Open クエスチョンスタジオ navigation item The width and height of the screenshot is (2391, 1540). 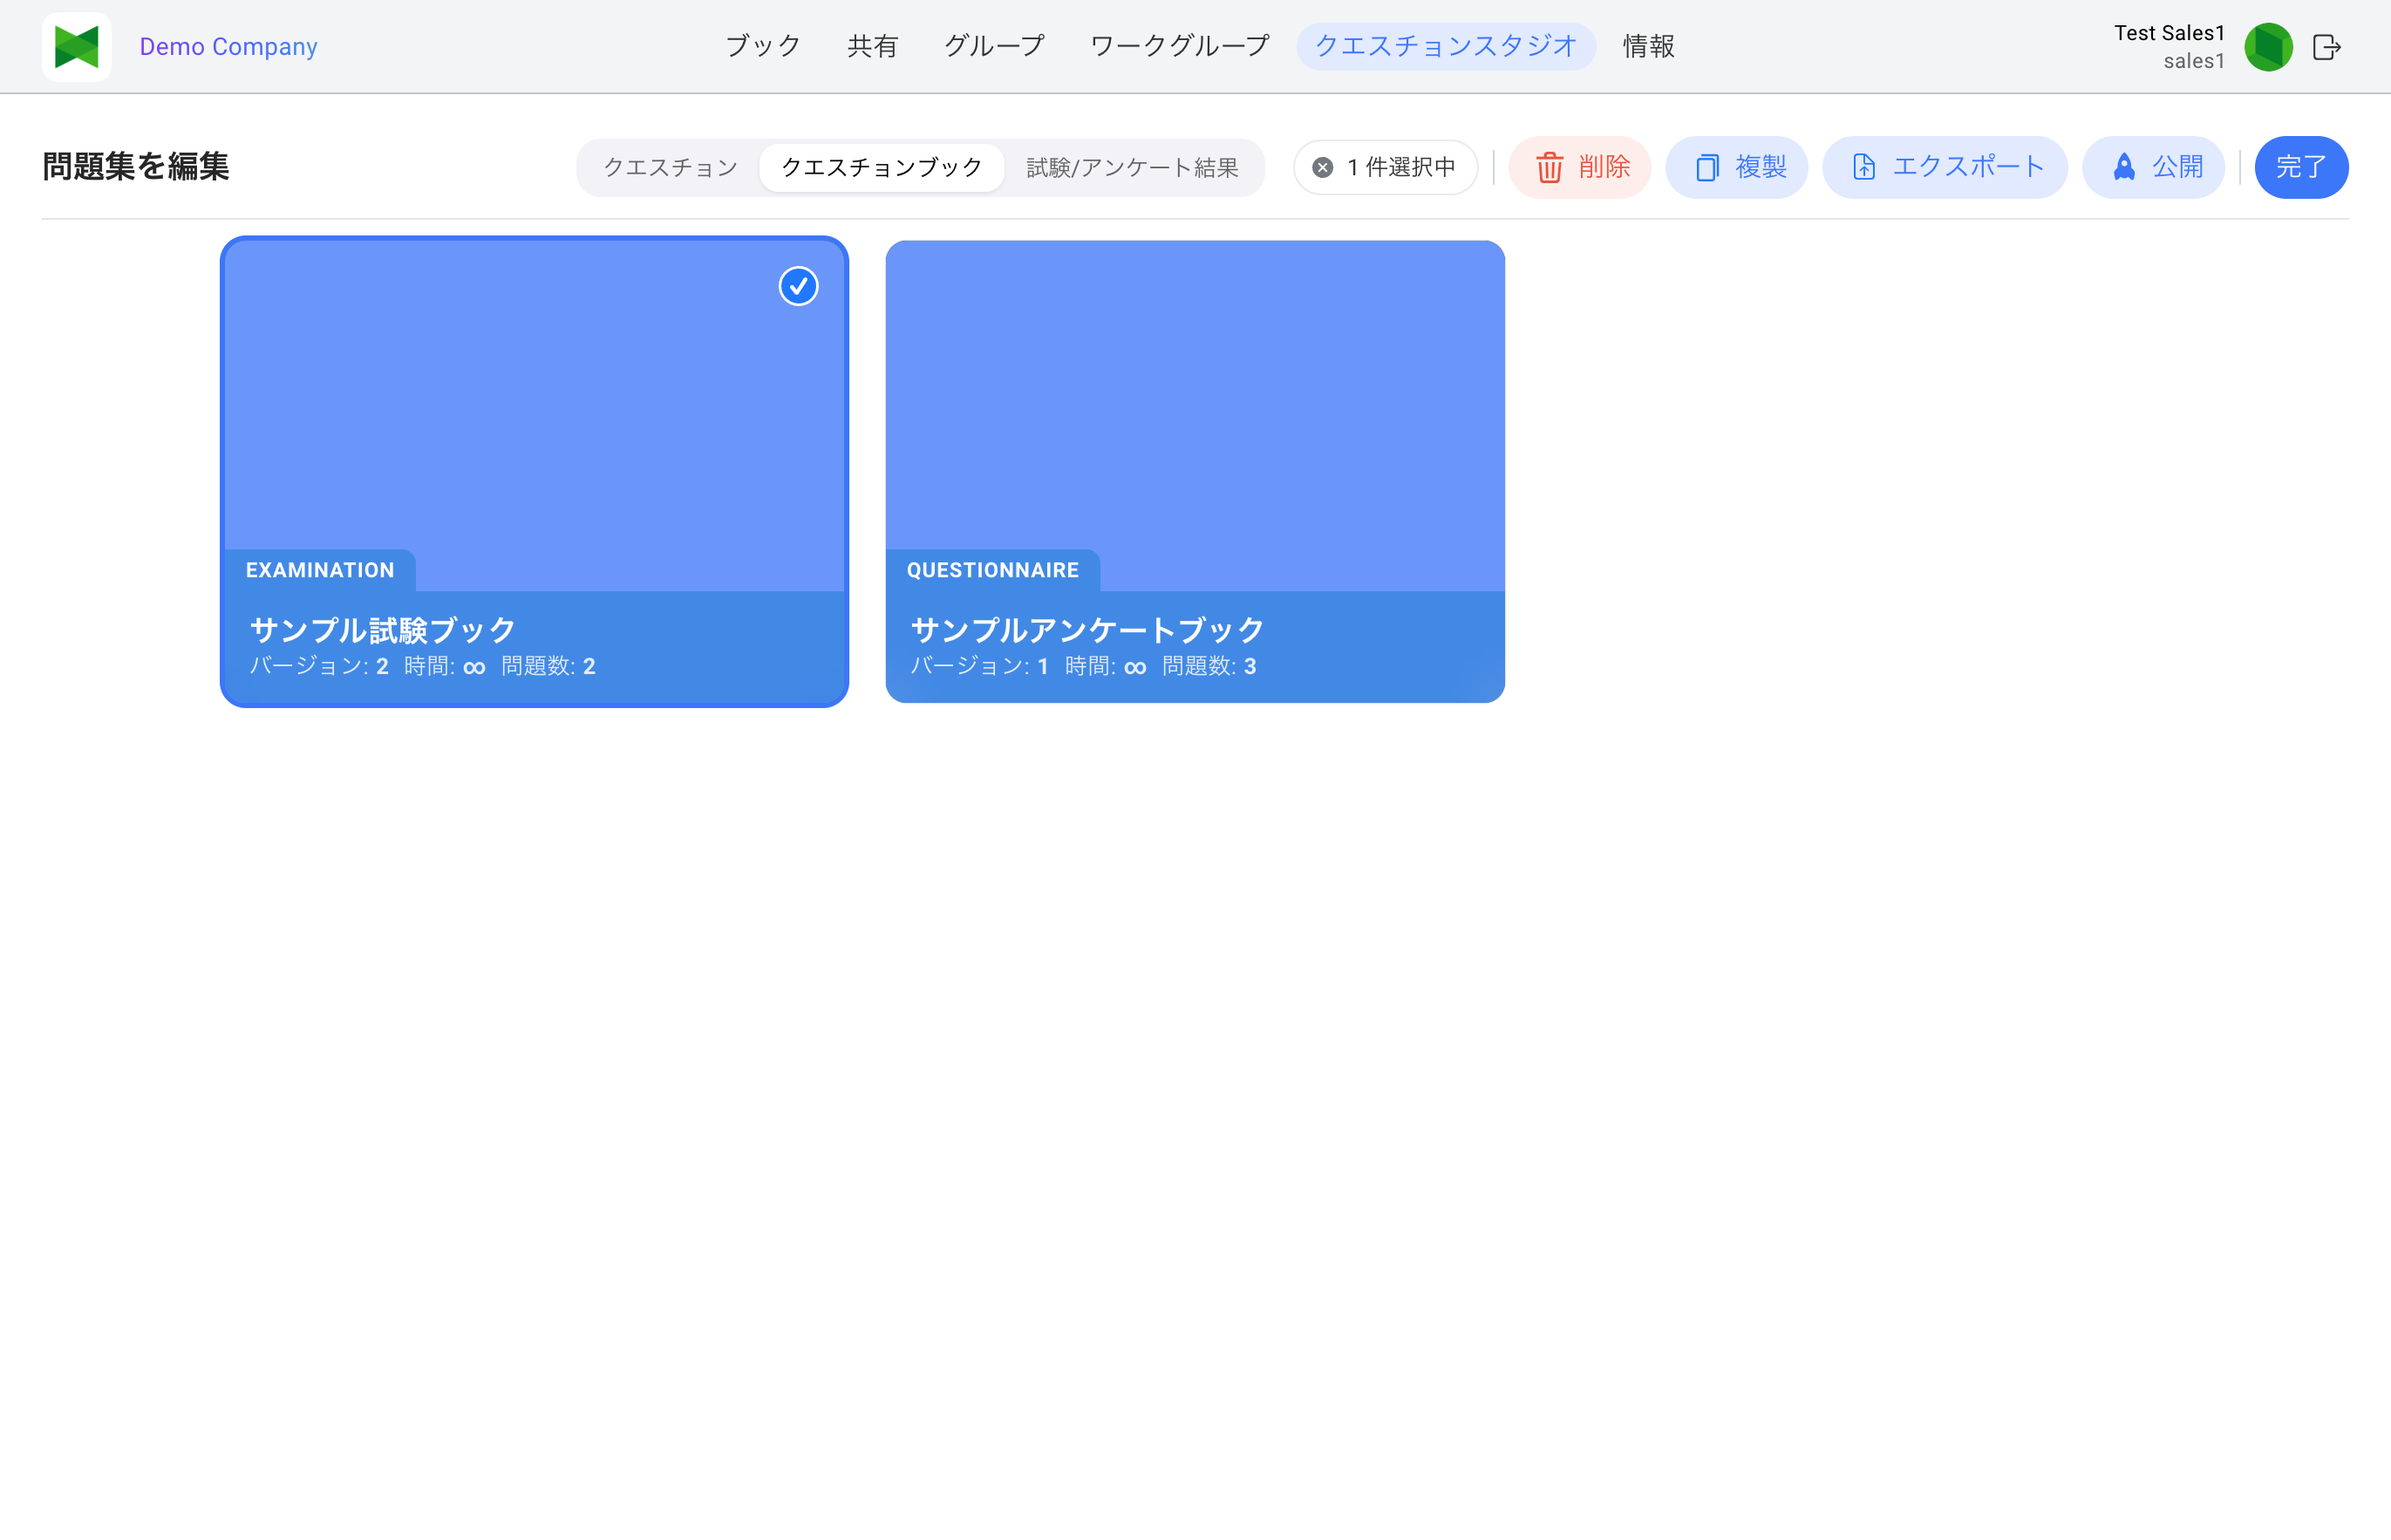point(1445,46)
